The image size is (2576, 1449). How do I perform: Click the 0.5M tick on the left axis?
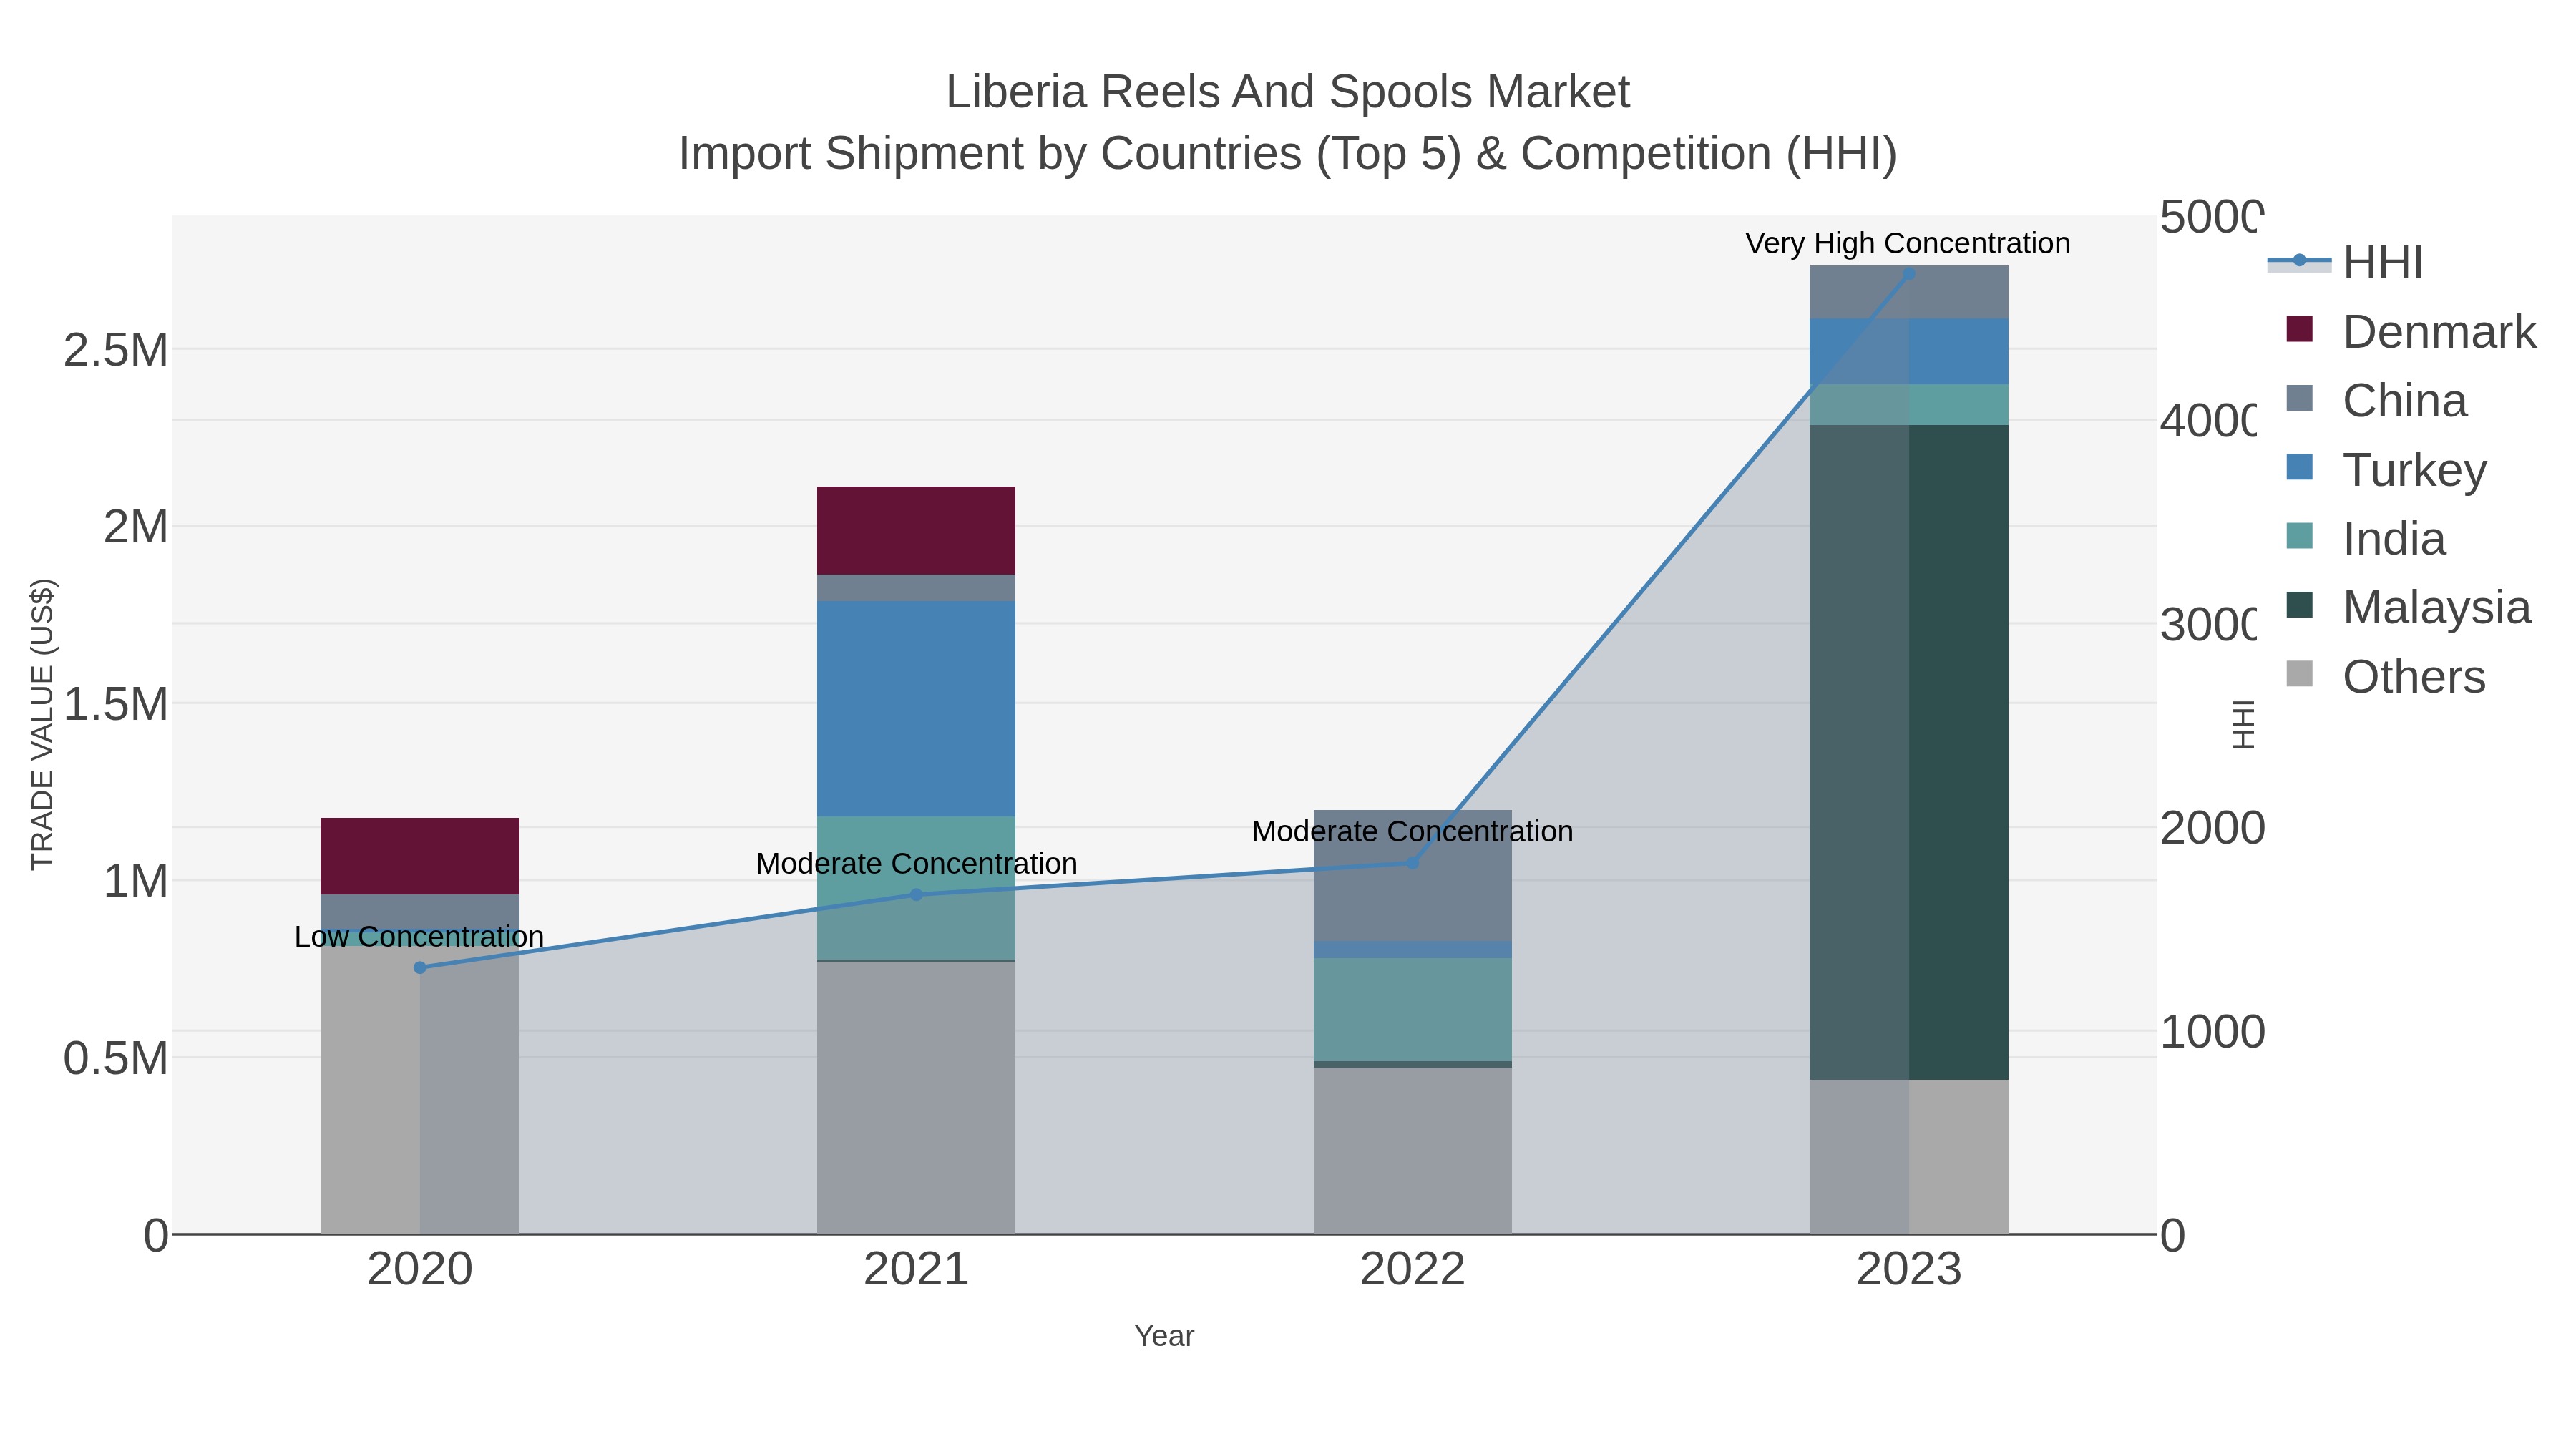click(x=116, y=1059)
